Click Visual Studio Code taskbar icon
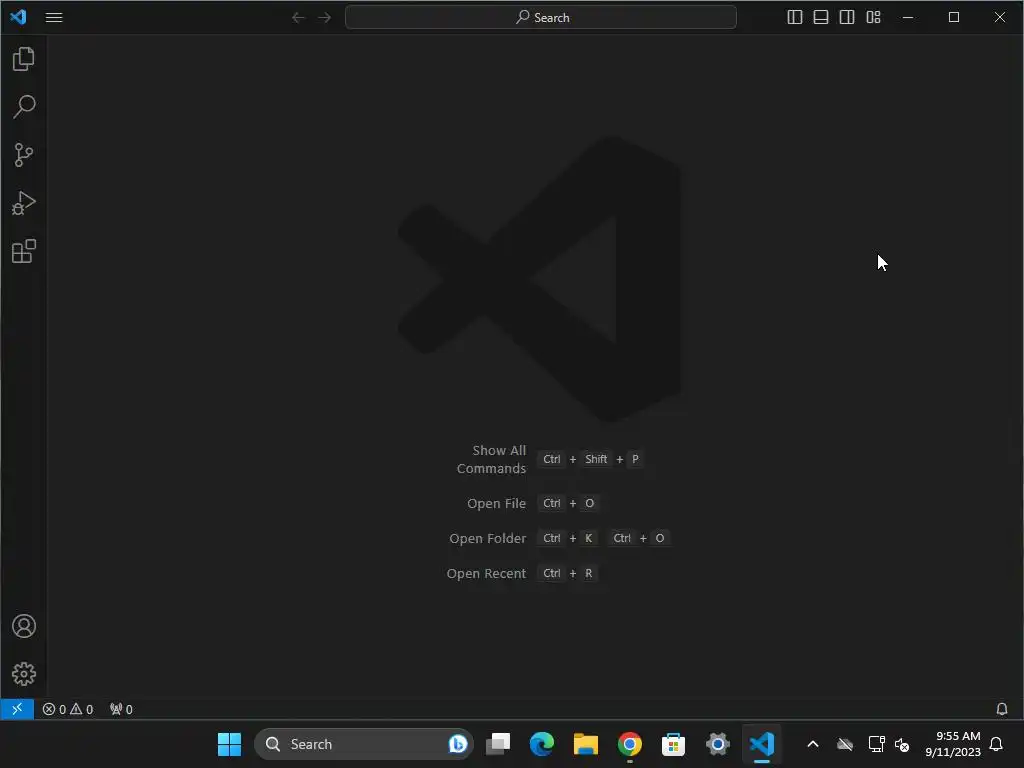The height and width of the screenshot is (768, 1024). click(761, 744)
